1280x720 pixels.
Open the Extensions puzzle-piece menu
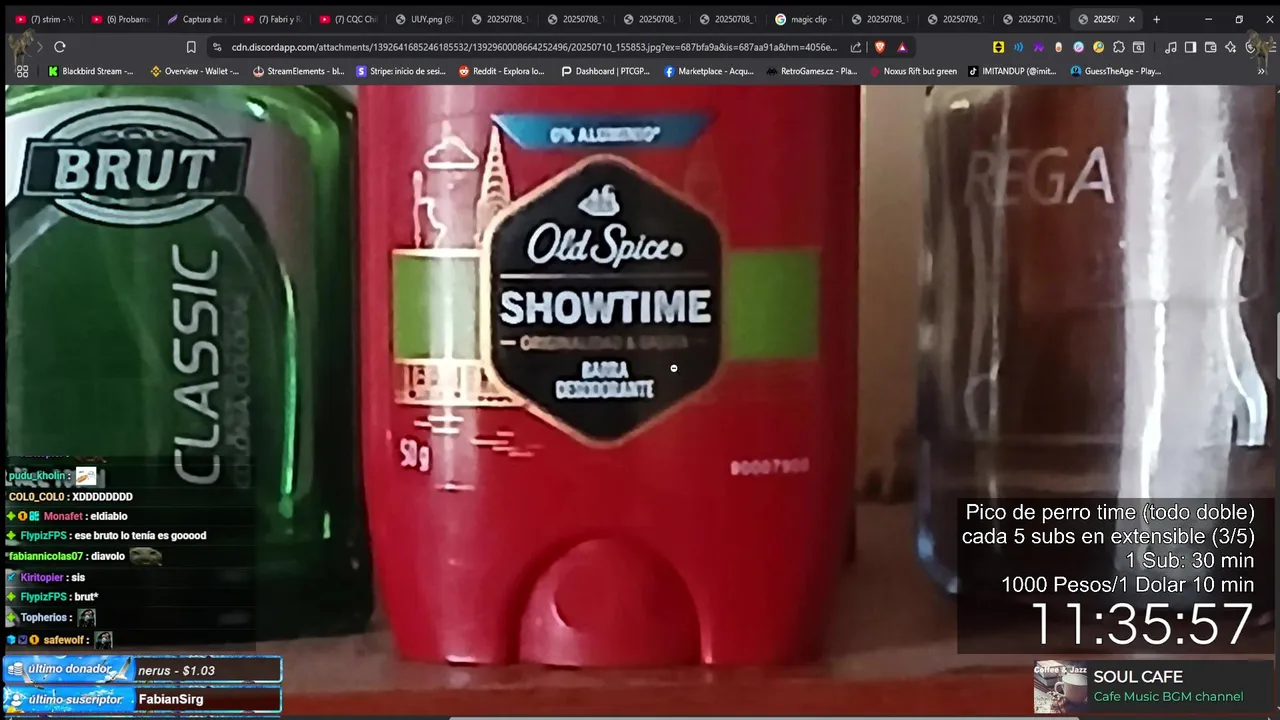(1118, 47)
